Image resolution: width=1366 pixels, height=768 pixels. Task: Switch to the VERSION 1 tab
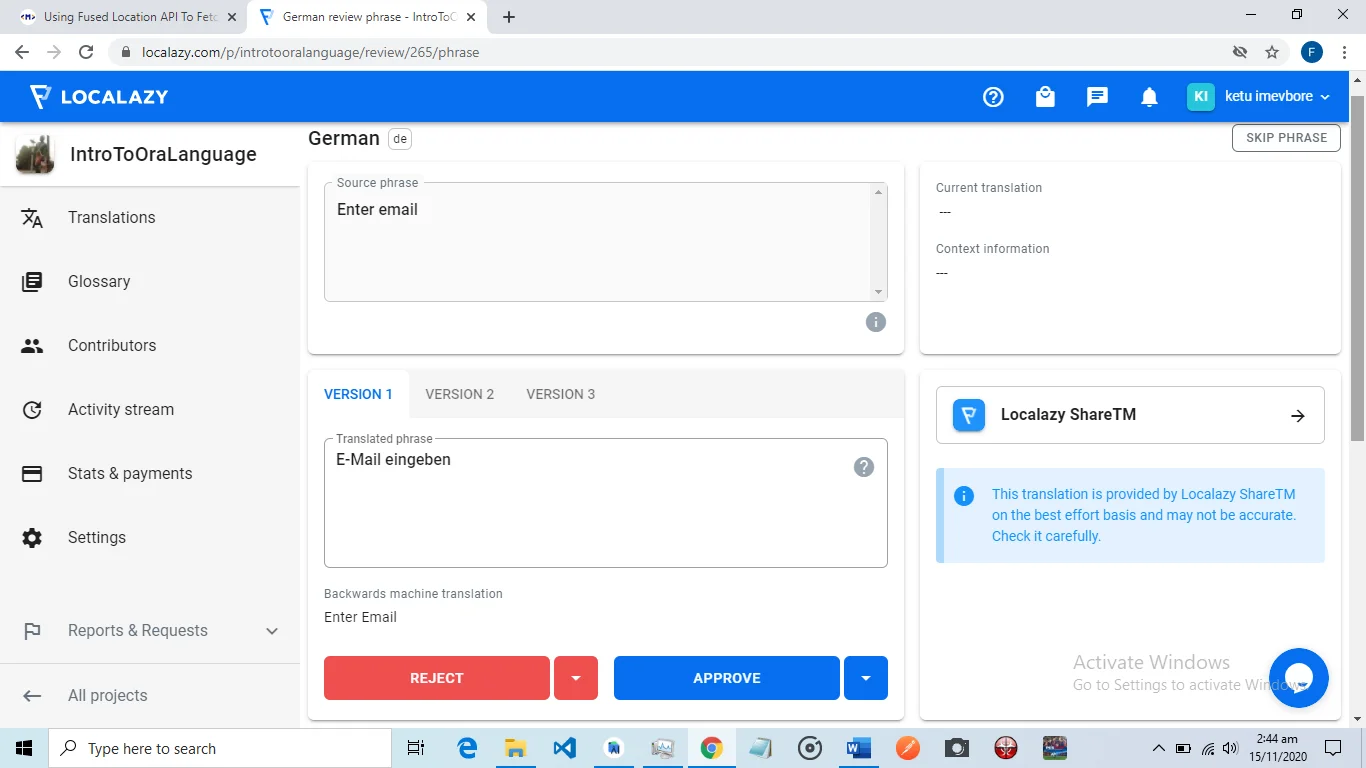[358, 394]
